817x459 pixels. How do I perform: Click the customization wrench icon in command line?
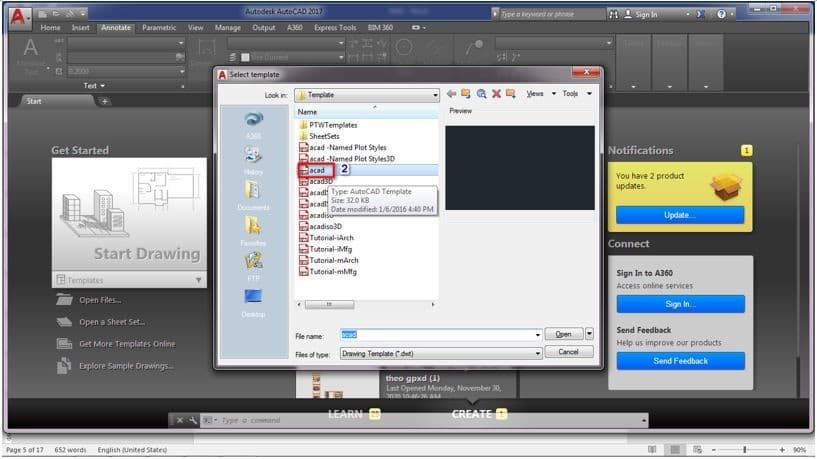(x=193, y=420)
